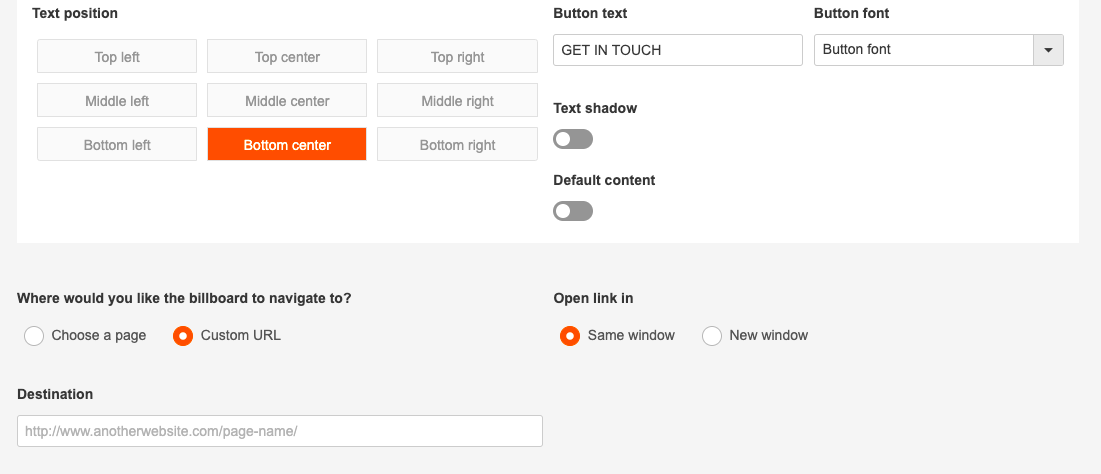
Task: Choose Same window for opening link
Action: [x=570, y=336]
